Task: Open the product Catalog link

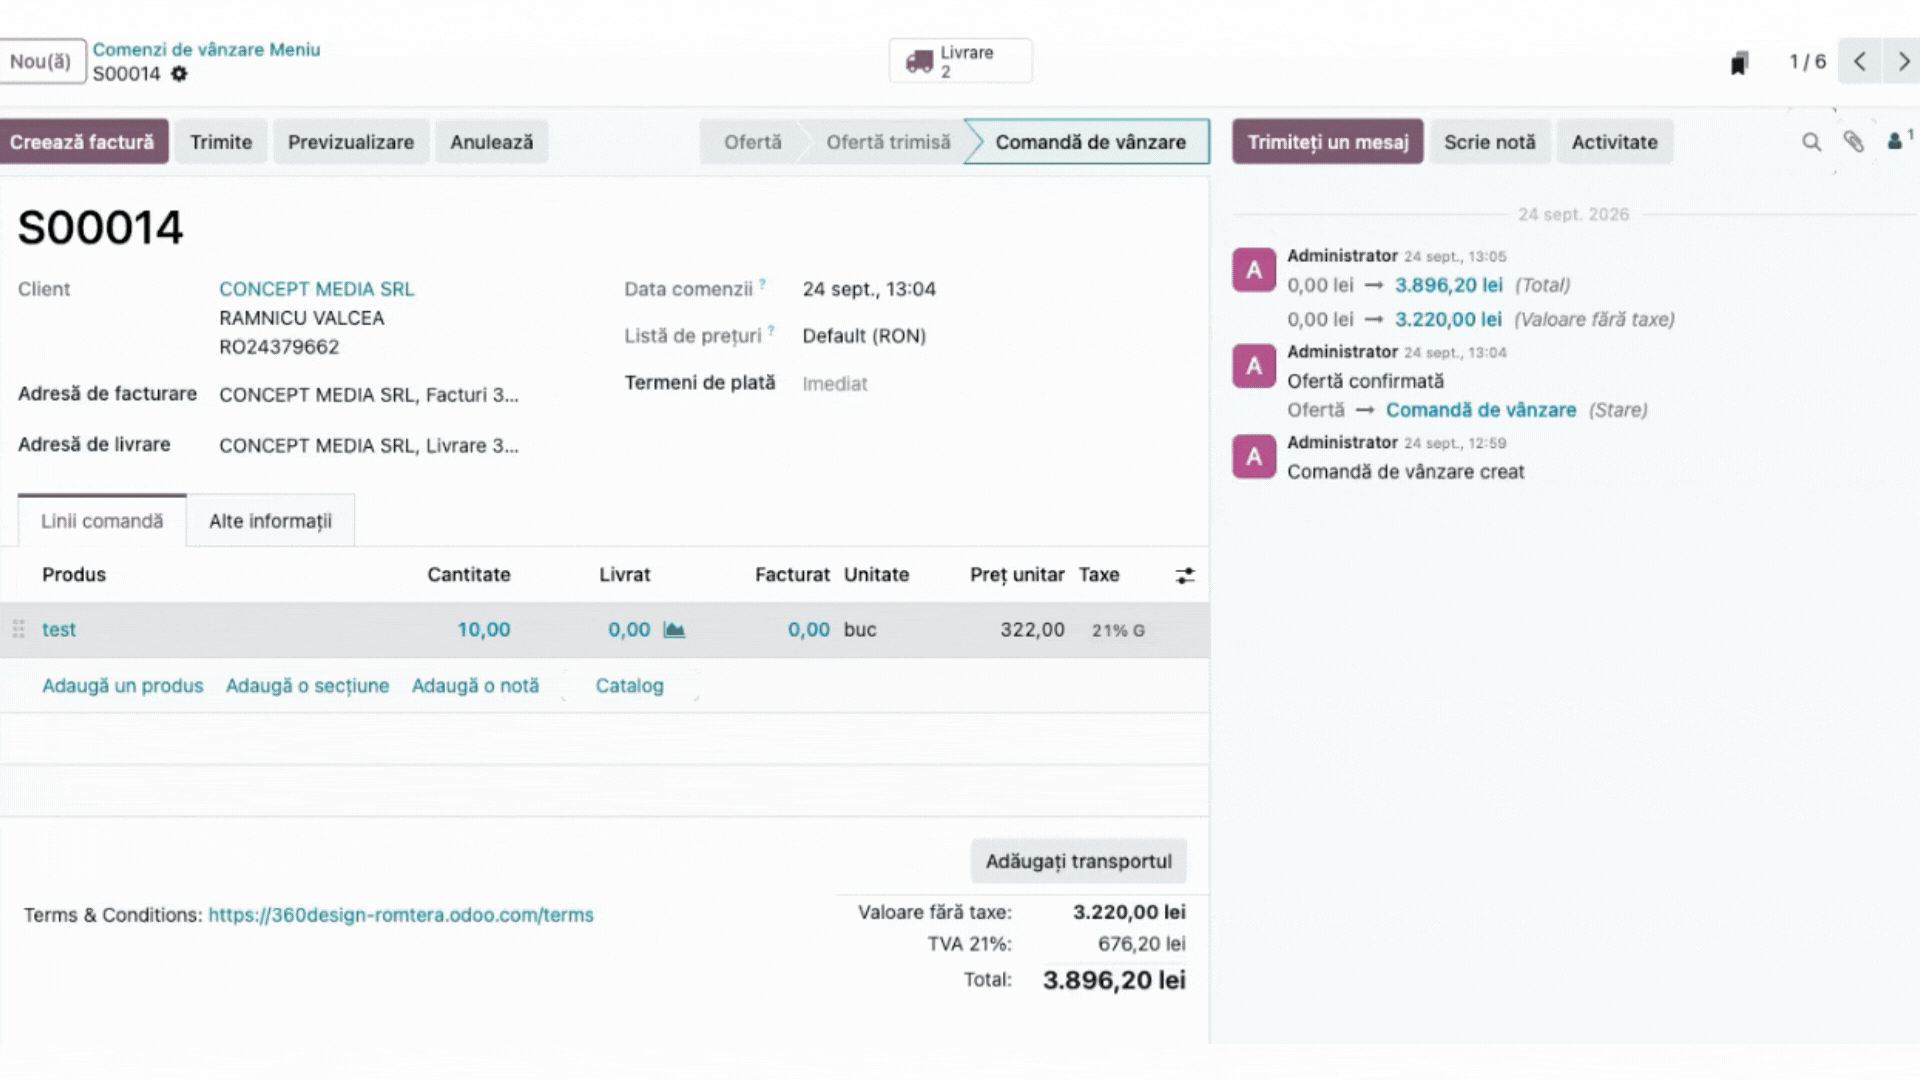Action: [629, 686]
